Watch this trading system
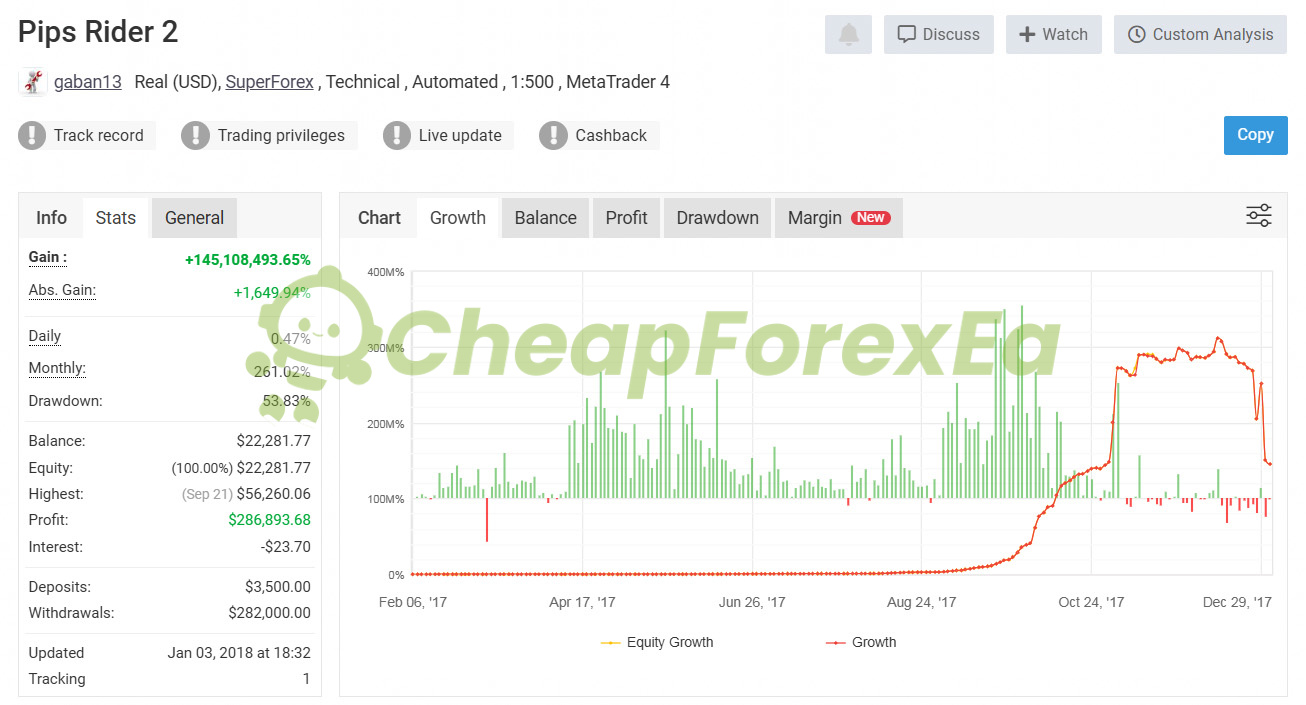 [1053, 34]
